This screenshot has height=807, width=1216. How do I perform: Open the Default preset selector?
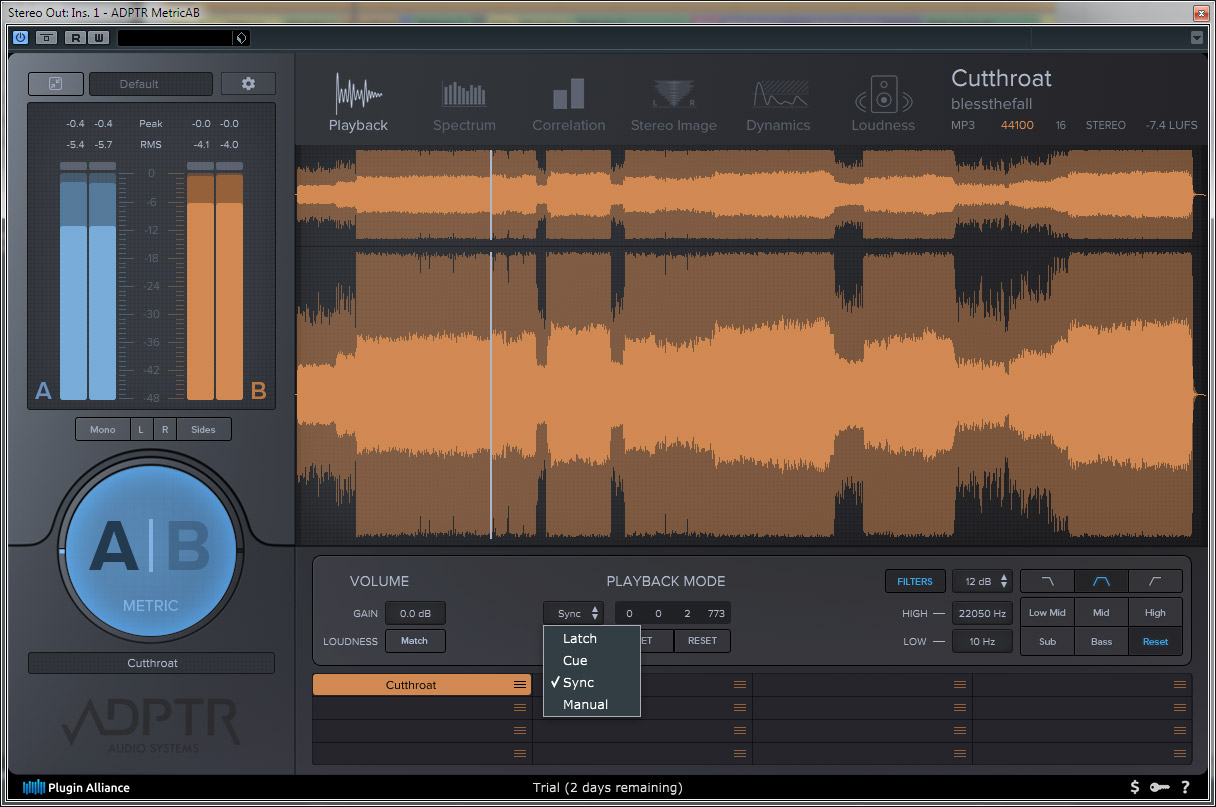coord(151,84)
